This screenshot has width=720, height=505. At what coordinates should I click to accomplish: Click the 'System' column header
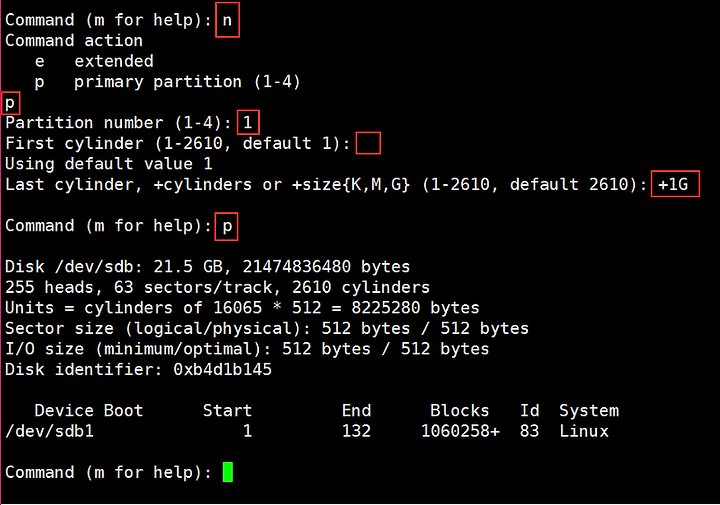pyautogui.click(x=589, y=410)
